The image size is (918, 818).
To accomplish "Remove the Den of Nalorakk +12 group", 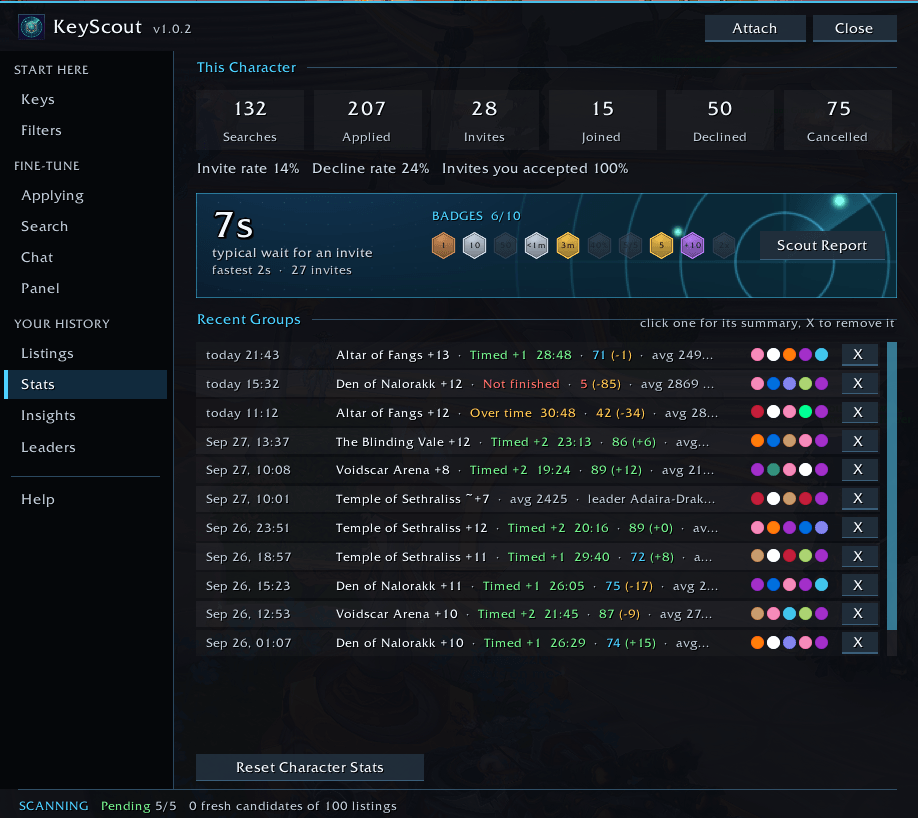I will (859, 383).
